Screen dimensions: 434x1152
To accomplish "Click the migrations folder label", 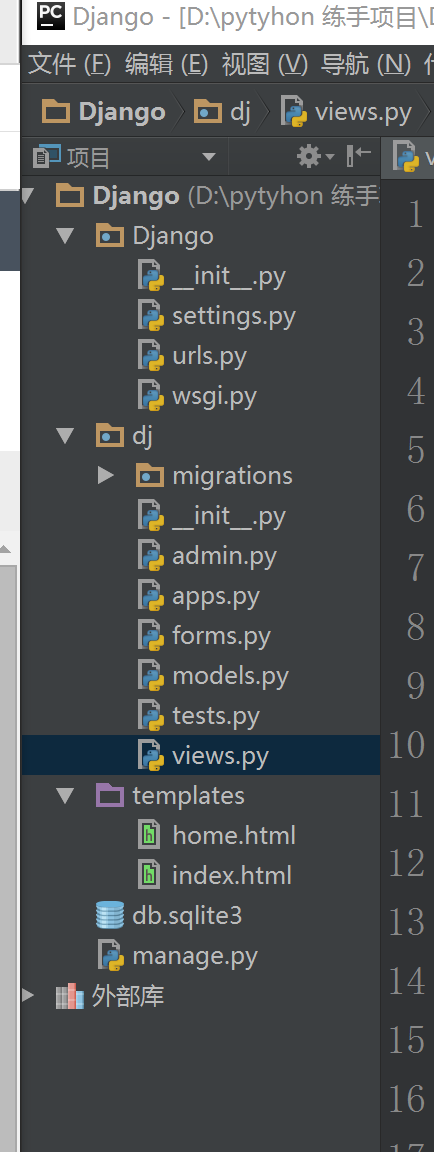I will coord(232,476).
